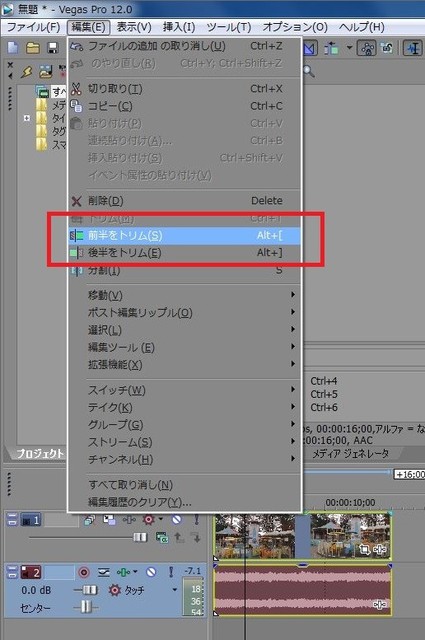Choose 分割(I) split entry
This screenshot has width=425, height=640.
185,270
